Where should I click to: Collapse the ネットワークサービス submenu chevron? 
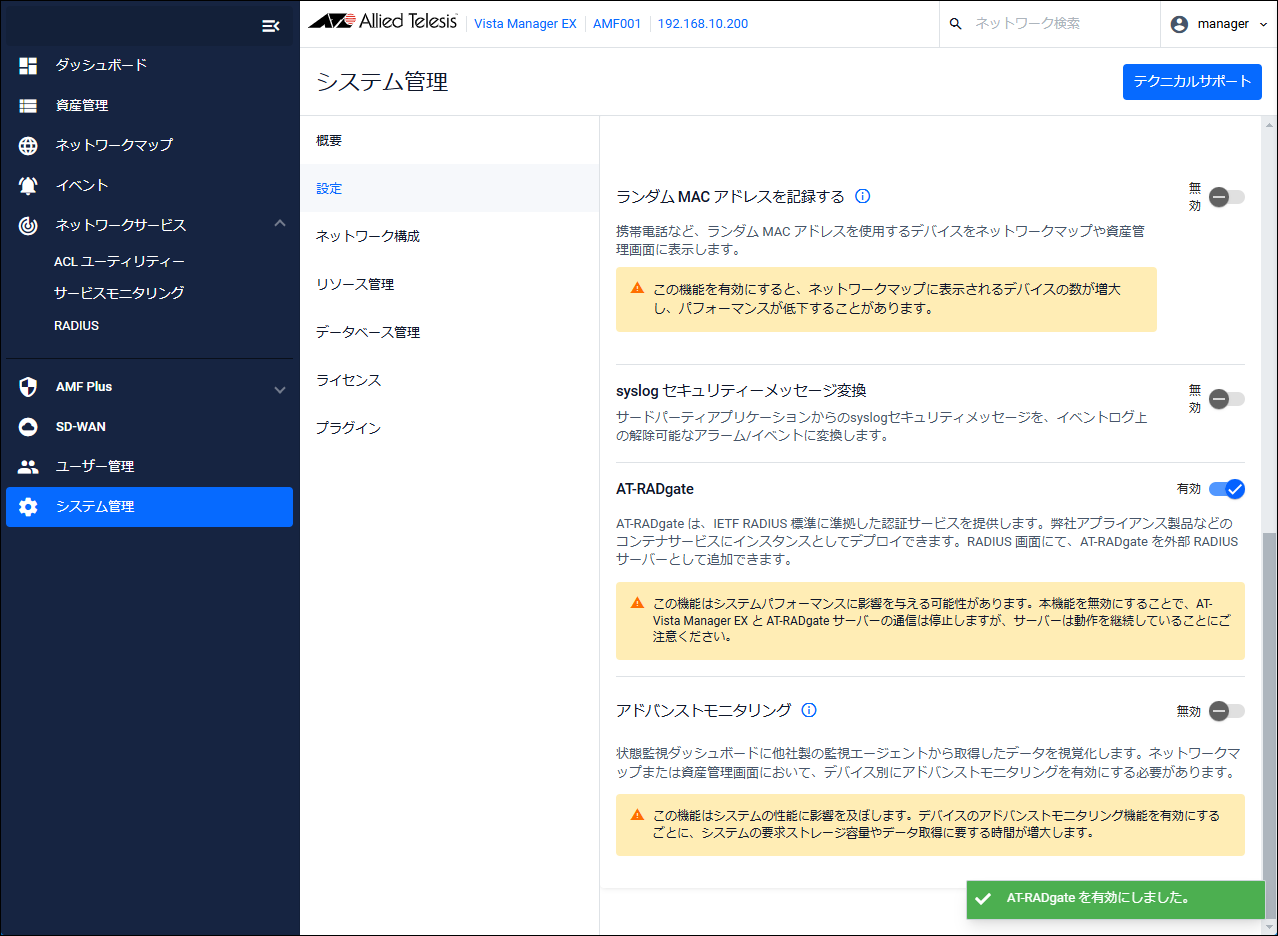(280, 224)
